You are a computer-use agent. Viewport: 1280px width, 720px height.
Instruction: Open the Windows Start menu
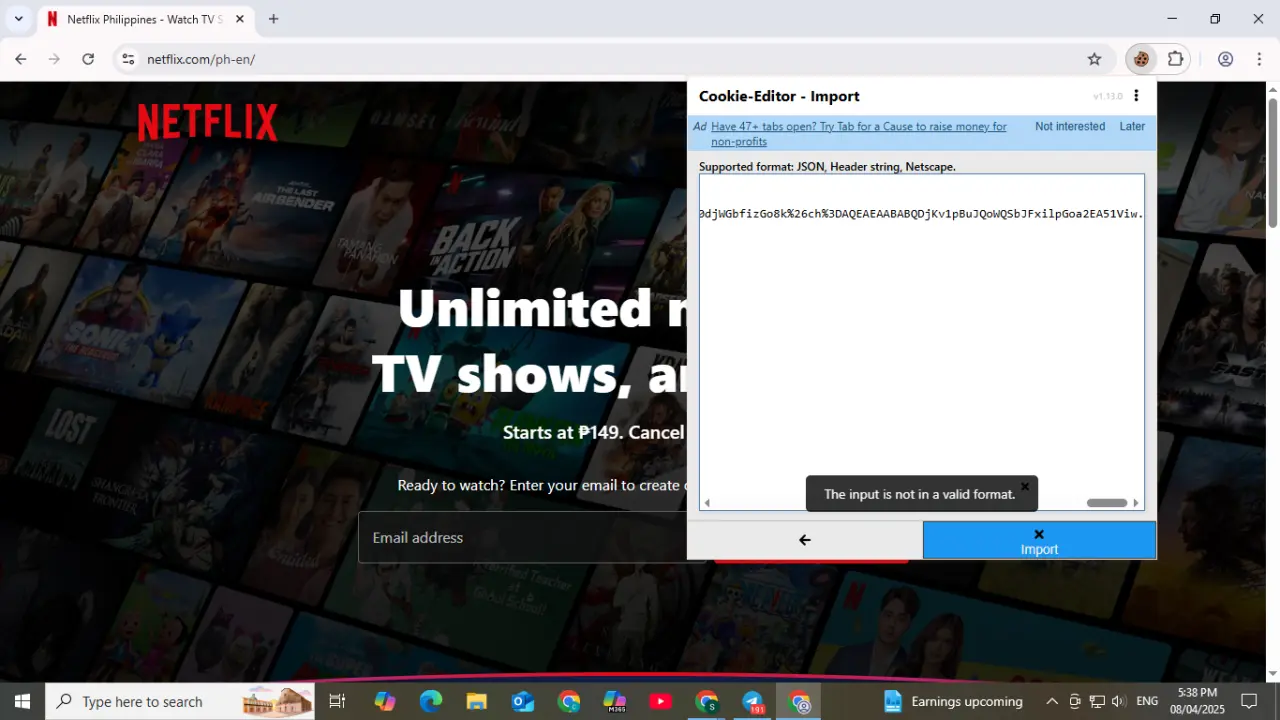22,701
